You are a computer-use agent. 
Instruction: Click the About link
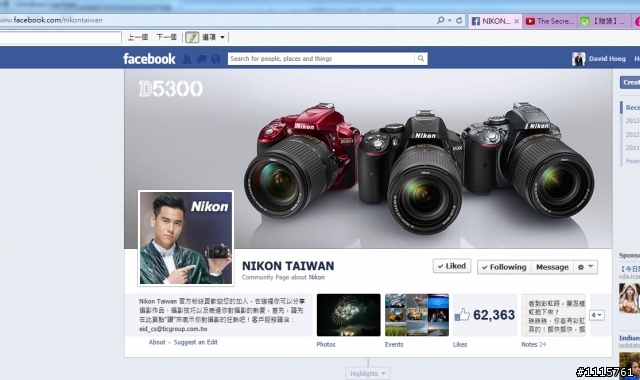(157, 342)
